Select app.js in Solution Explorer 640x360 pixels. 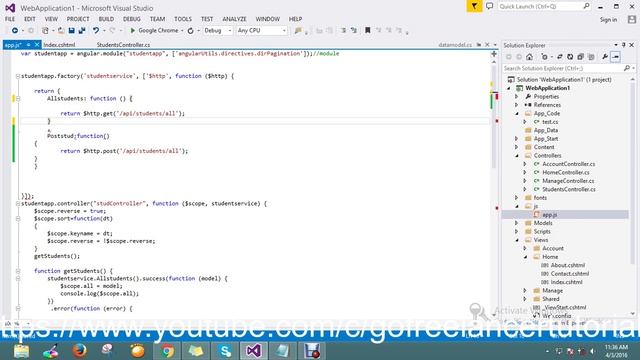(x=549, y=215)
